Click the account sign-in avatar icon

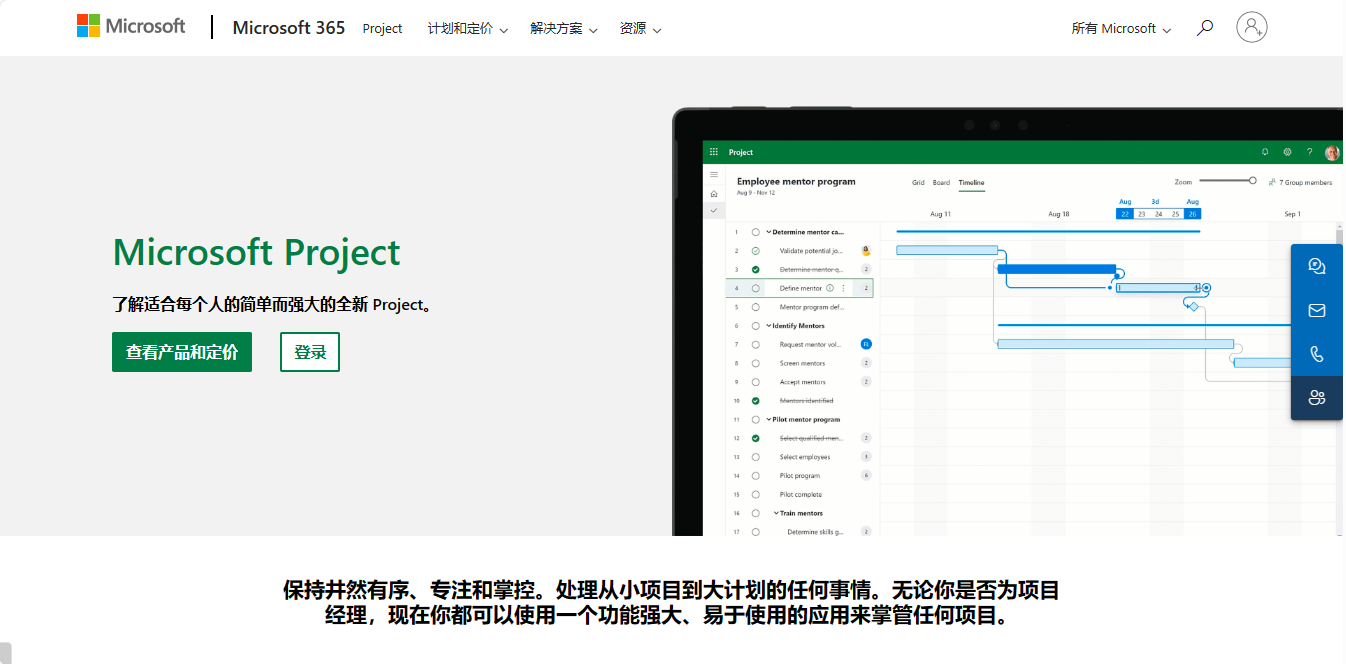click(1252, 27)
